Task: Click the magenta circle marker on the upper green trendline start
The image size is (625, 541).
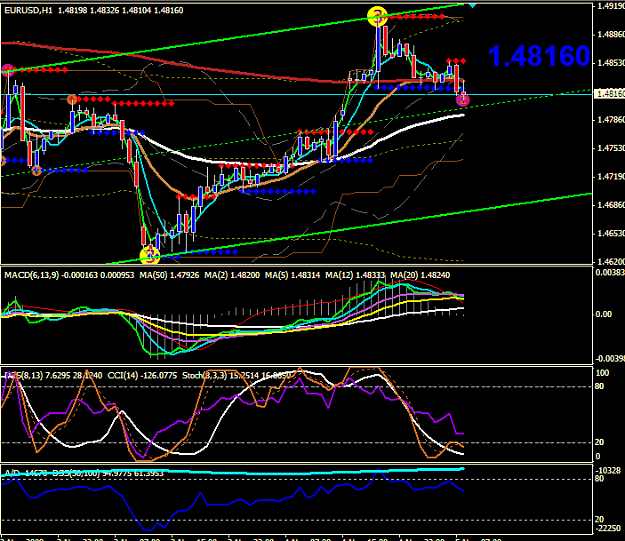Action: pyautogui.click(x=8, y=70)
